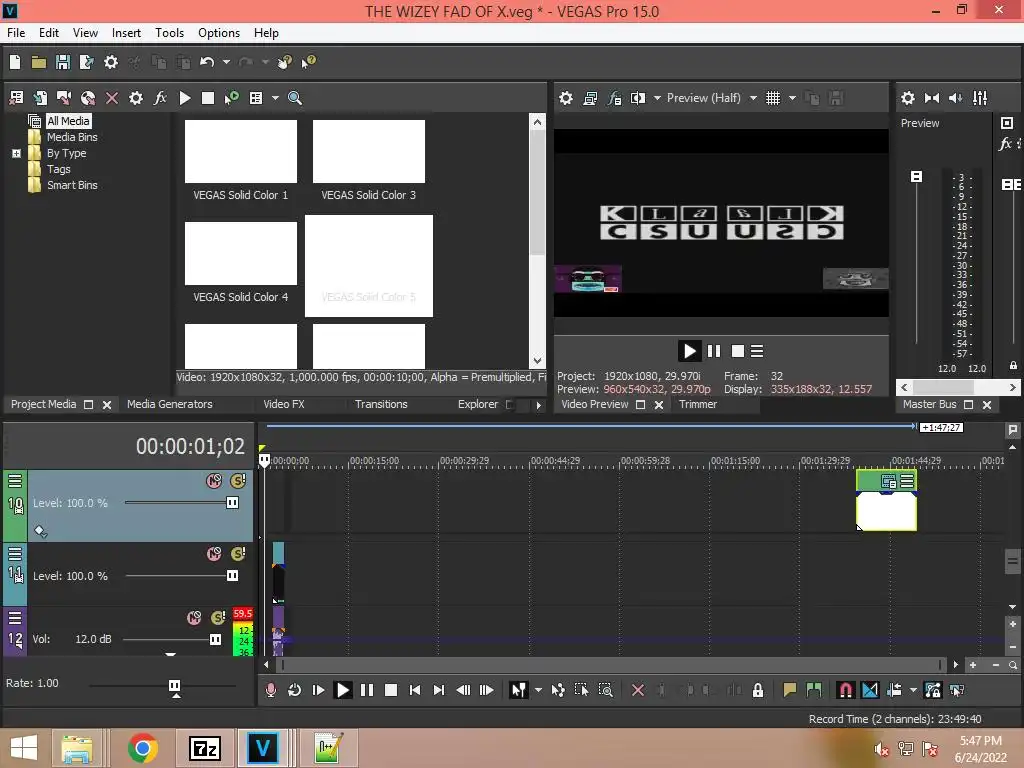Open track 10 hamburger menu
1024x768 pixels.
pyautogui.click(x=14, y=481)
